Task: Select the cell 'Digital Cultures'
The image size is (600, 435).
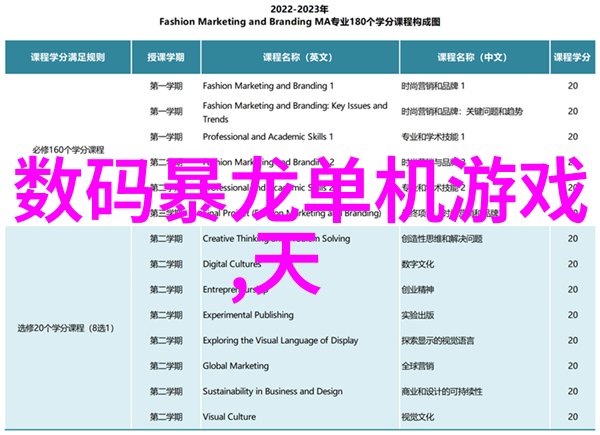Action: [x=232, y=264]
